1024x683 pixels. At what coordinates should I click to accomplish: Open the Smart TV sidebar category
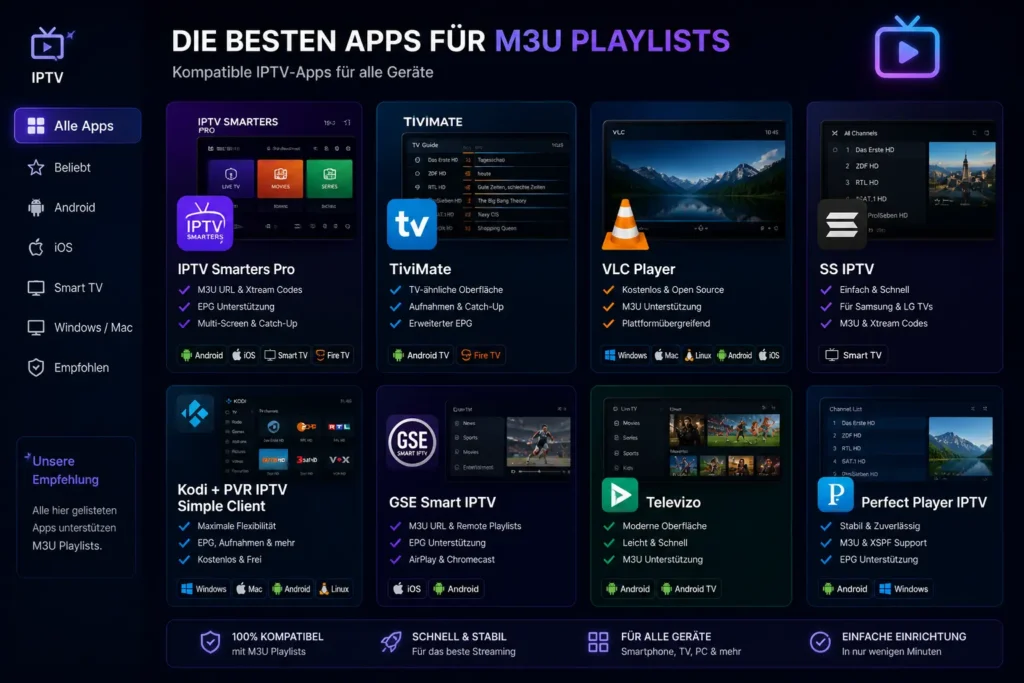tap(65, 287)
